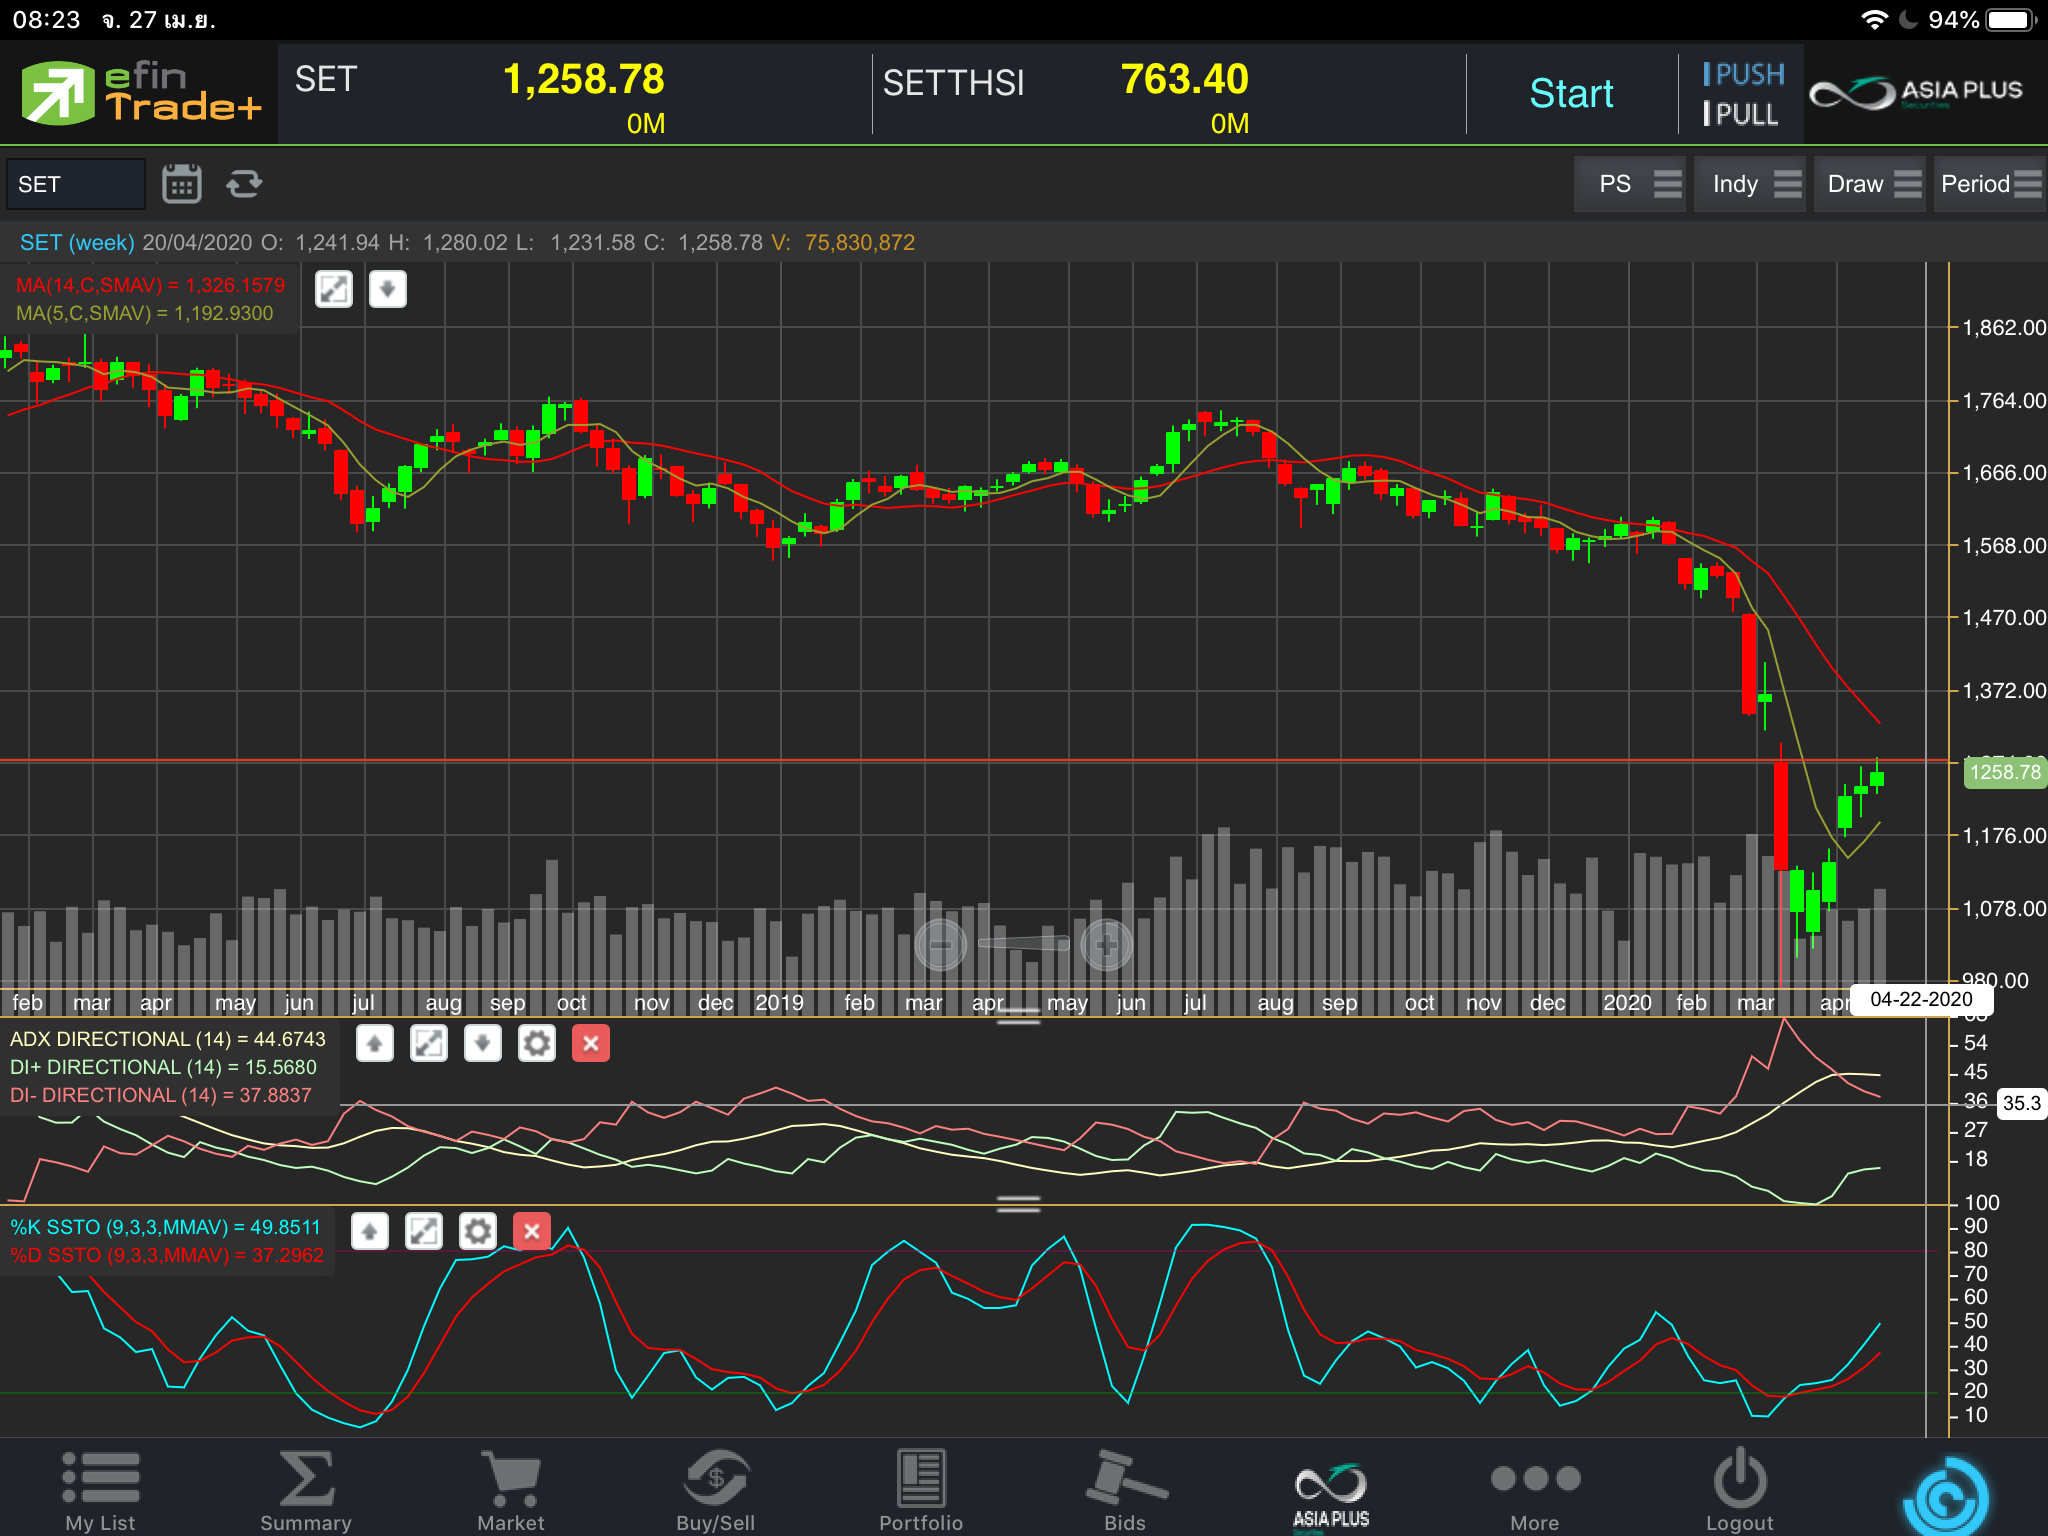Viewport: 2048px width, 1536px height.
Task: Grab handle between price chart and ADX
Action: click(1019, 1016)
